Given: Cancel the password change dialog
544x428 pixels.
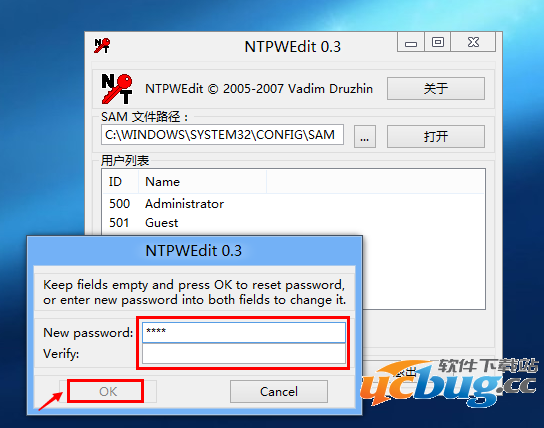Looking at the screenshot, I should pos(279,391).
